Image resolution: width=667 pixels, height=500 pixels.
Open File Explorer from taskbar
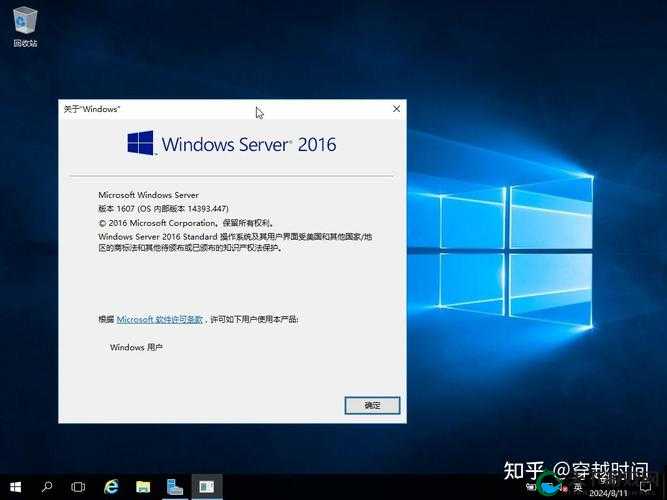143,487
